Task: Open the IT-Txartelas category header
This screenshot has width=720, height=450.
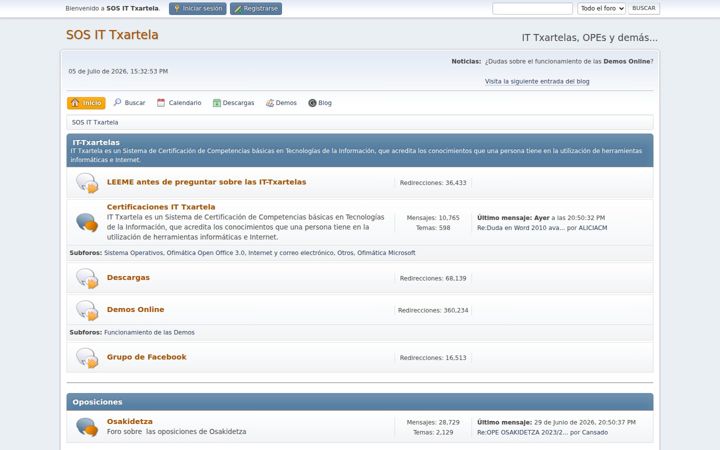Action: click(x=96, y=142)
